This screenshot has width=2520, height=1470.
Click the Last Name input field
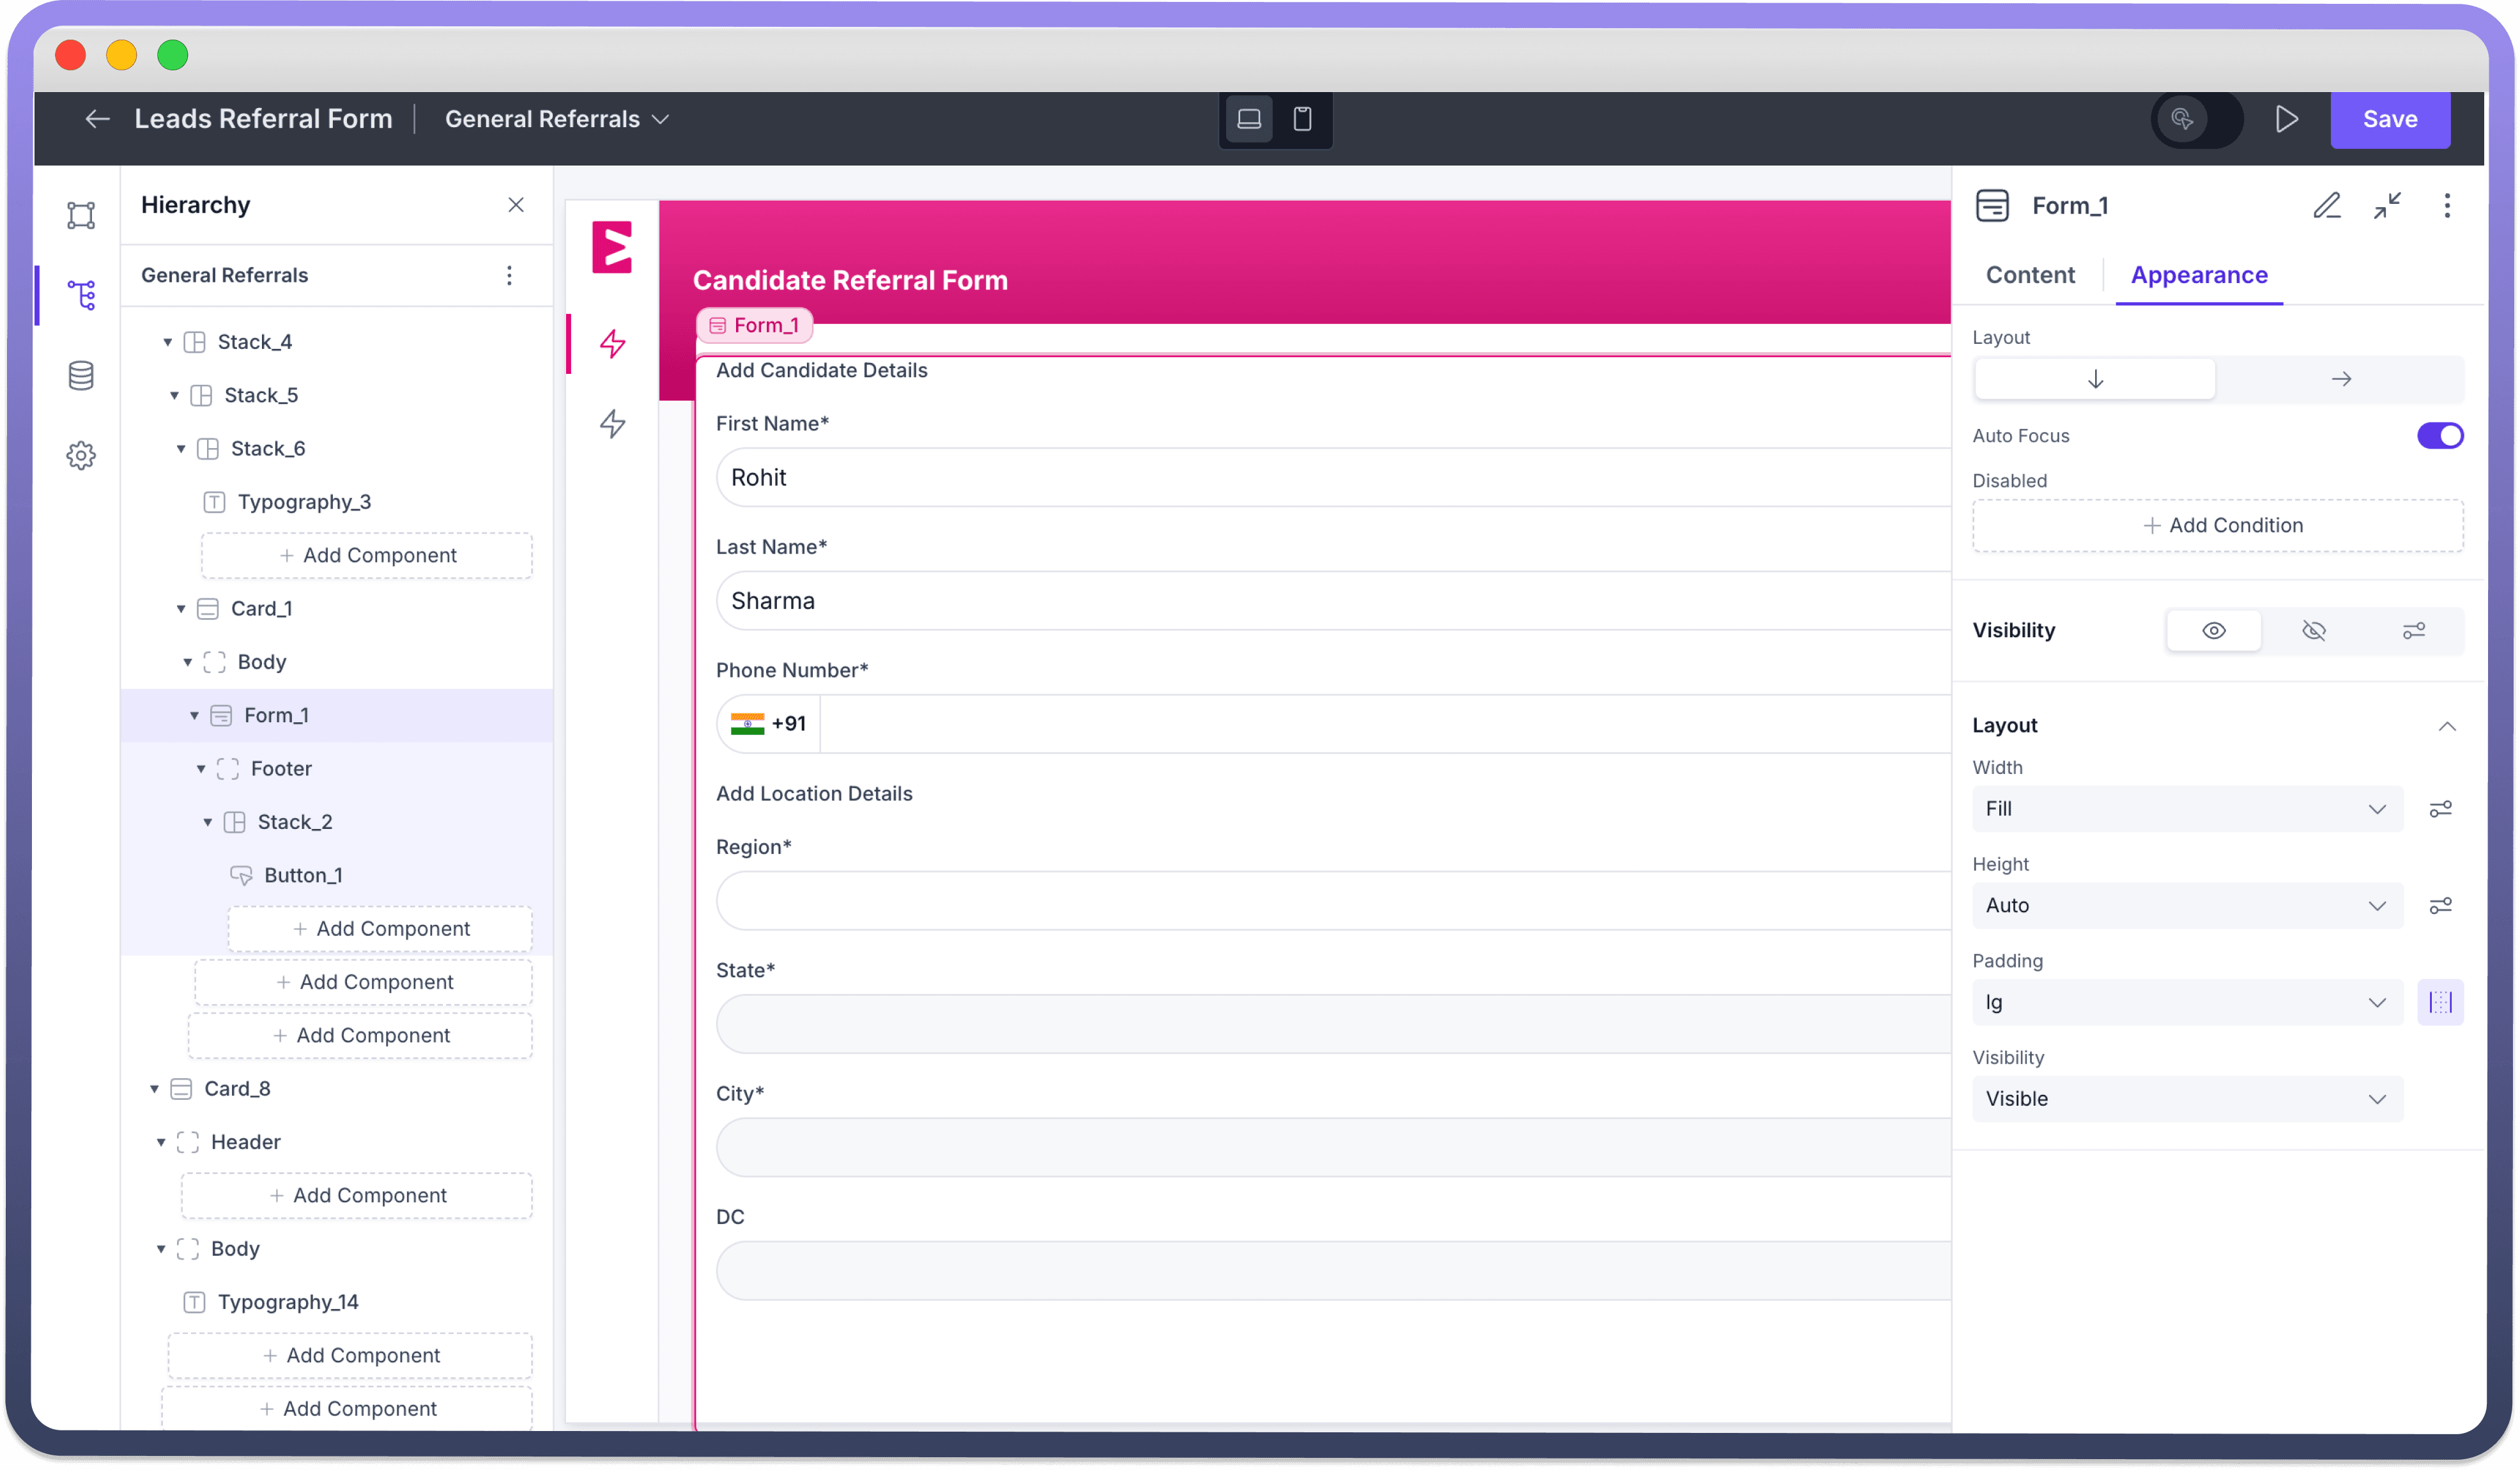(x=1330, y=601)
